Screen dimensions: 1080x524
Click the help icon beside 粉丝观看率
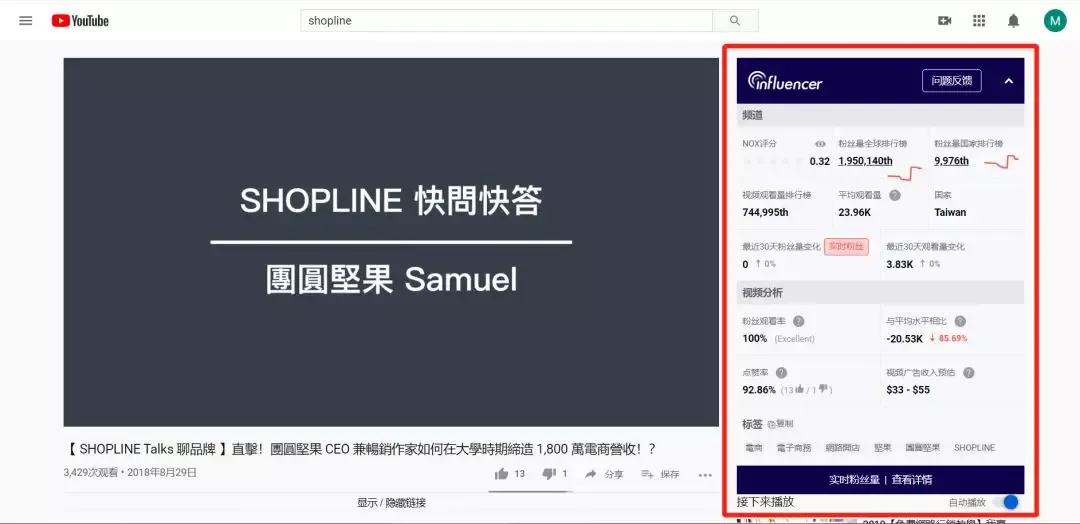[x=798, y=321]
